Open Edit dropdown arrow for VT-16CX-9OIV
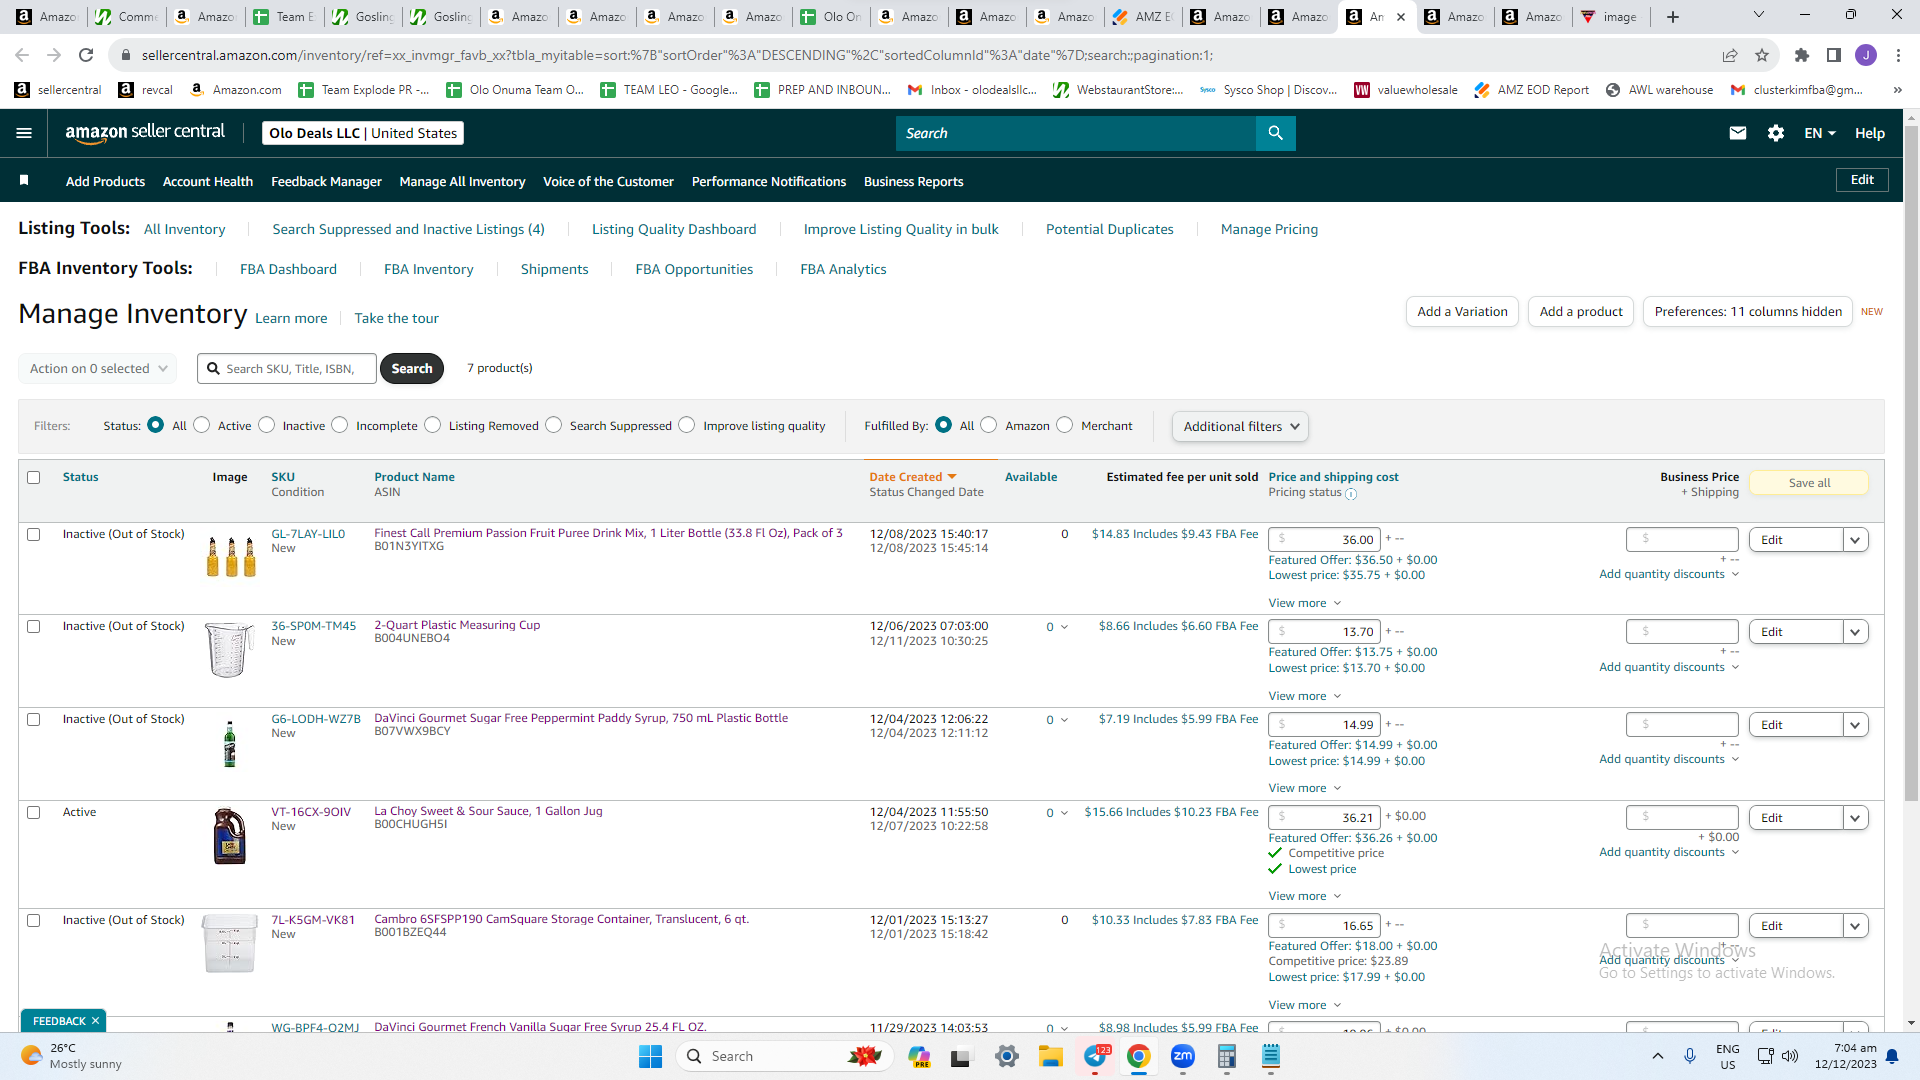Viewport: 1920px width, 1080px height. coord(1856,818)
